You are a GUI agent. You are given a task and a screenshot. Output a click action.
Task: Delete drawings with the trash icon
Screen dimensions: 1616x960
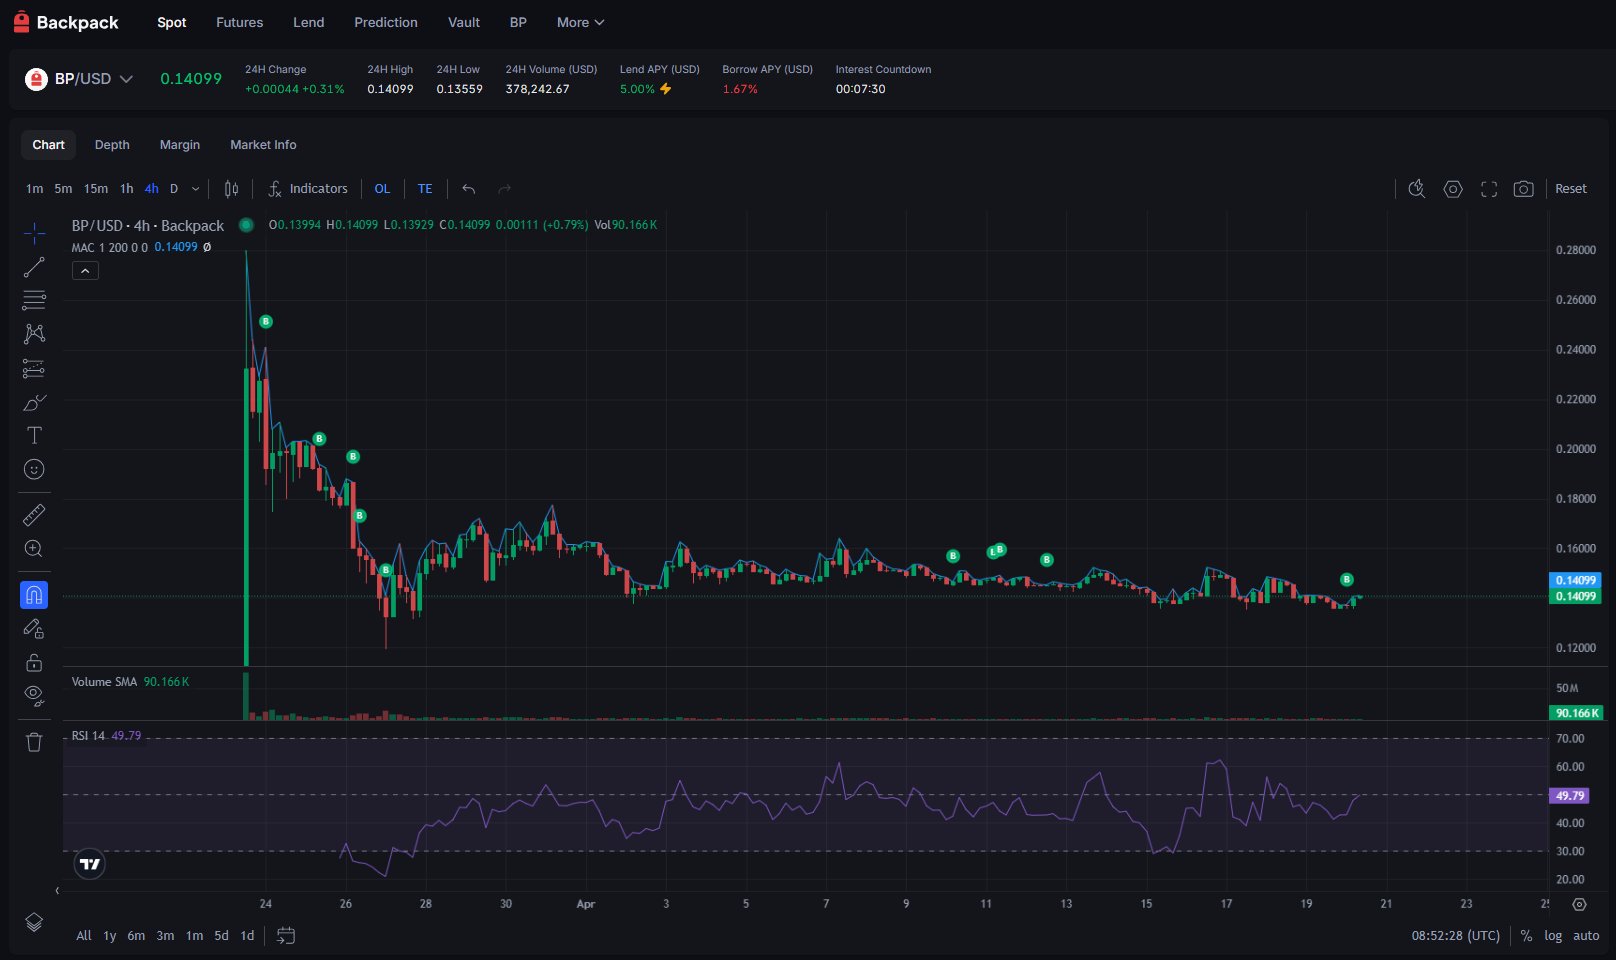tap(34, 742)
